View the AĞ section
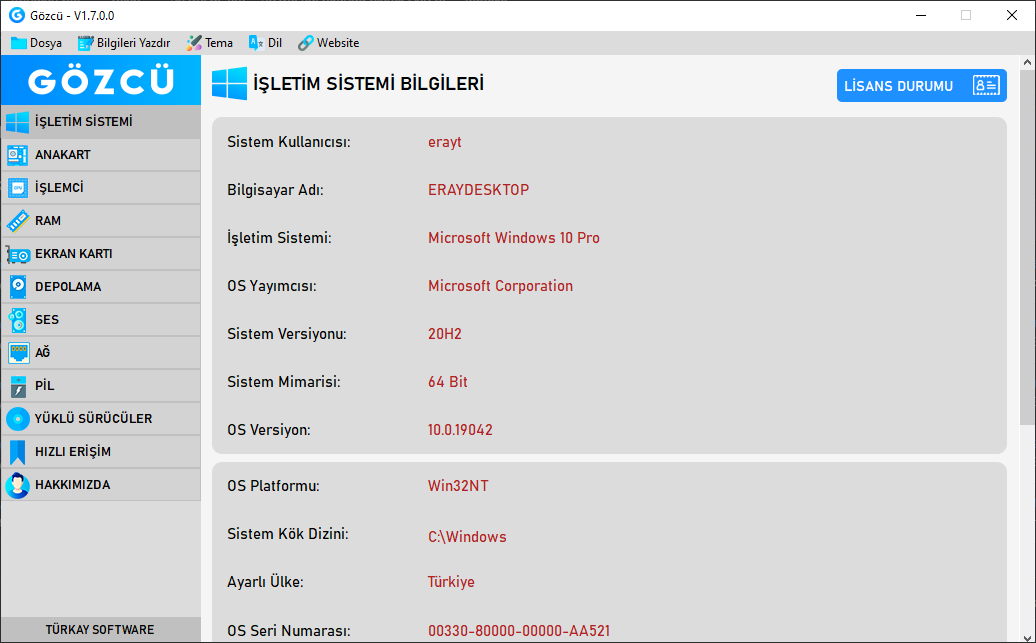Image resolution: width=1036 pixels, height=643 pixels. pos(101,353)
